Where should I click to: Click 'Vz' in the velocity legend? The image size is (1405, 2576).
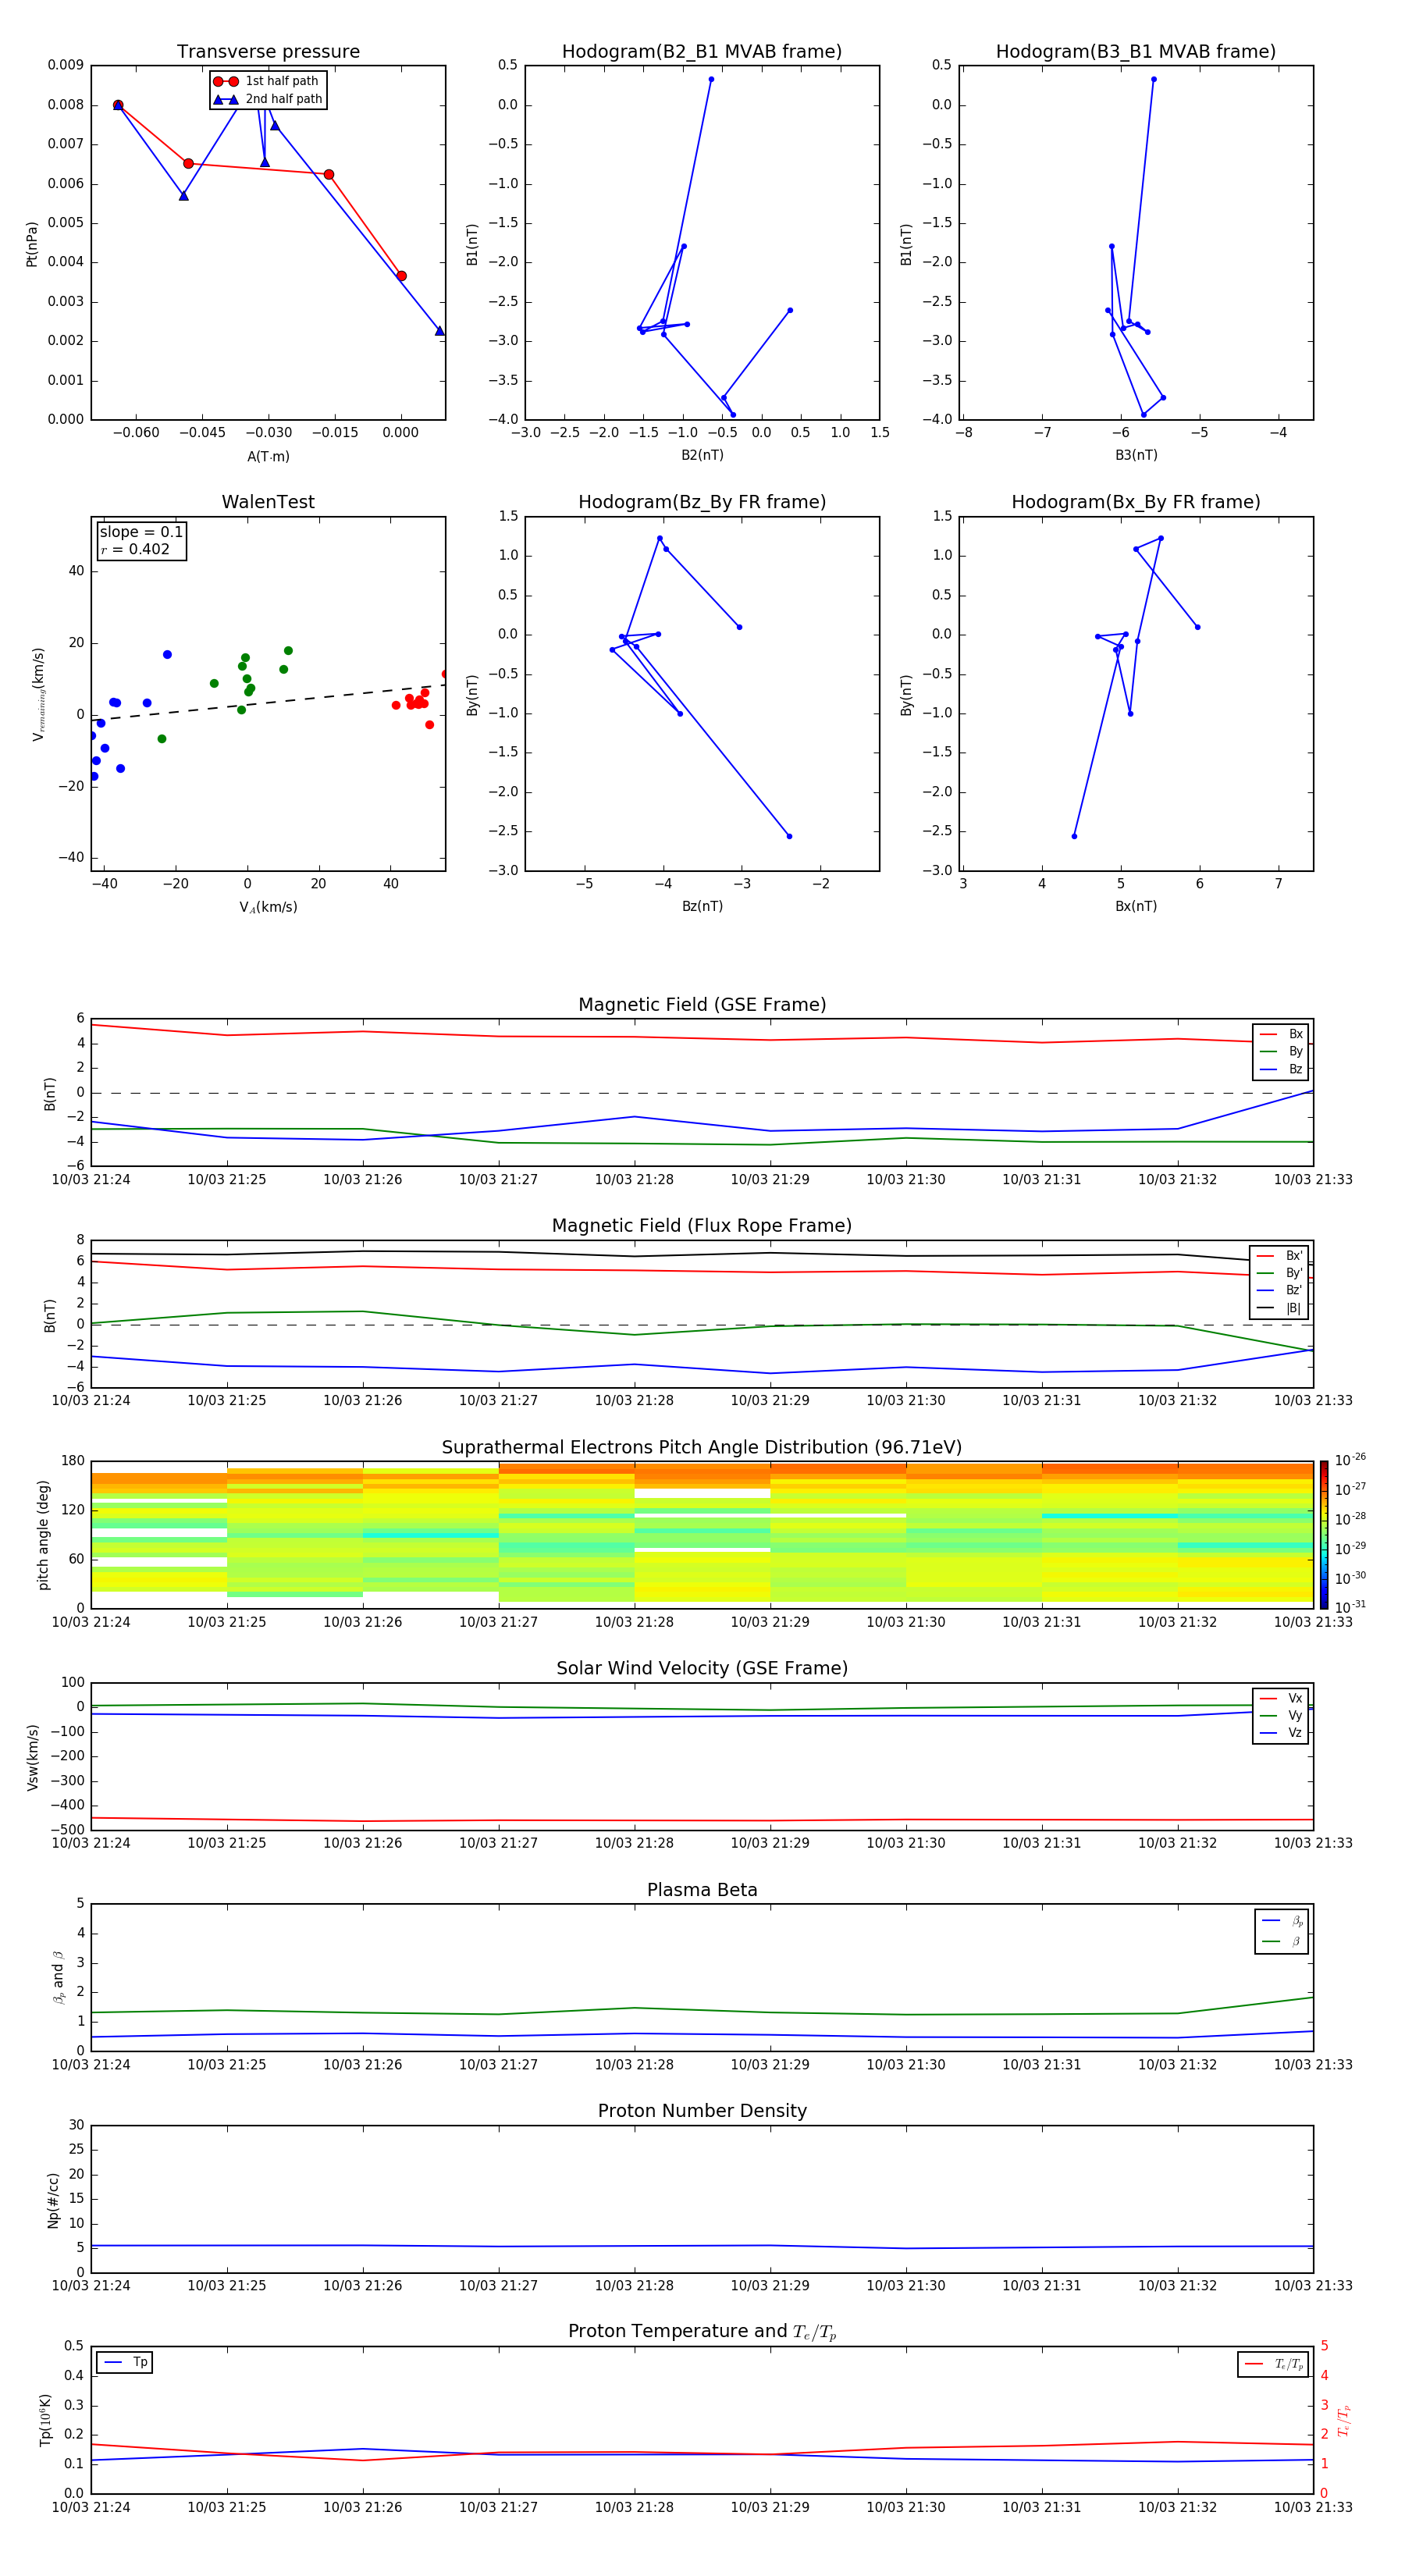pyautogui.click(x=1282, y=1733)
